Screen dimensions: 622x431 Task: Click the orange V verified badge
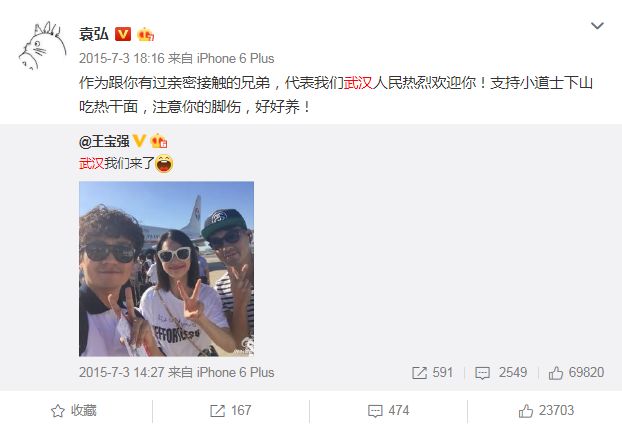pyautogui.click(x=123, y=34)
